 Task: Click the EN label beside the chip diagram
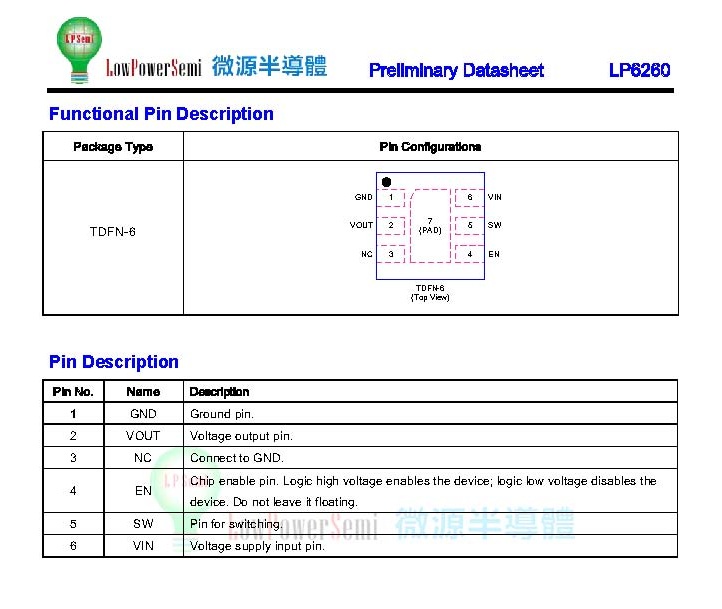494,254
